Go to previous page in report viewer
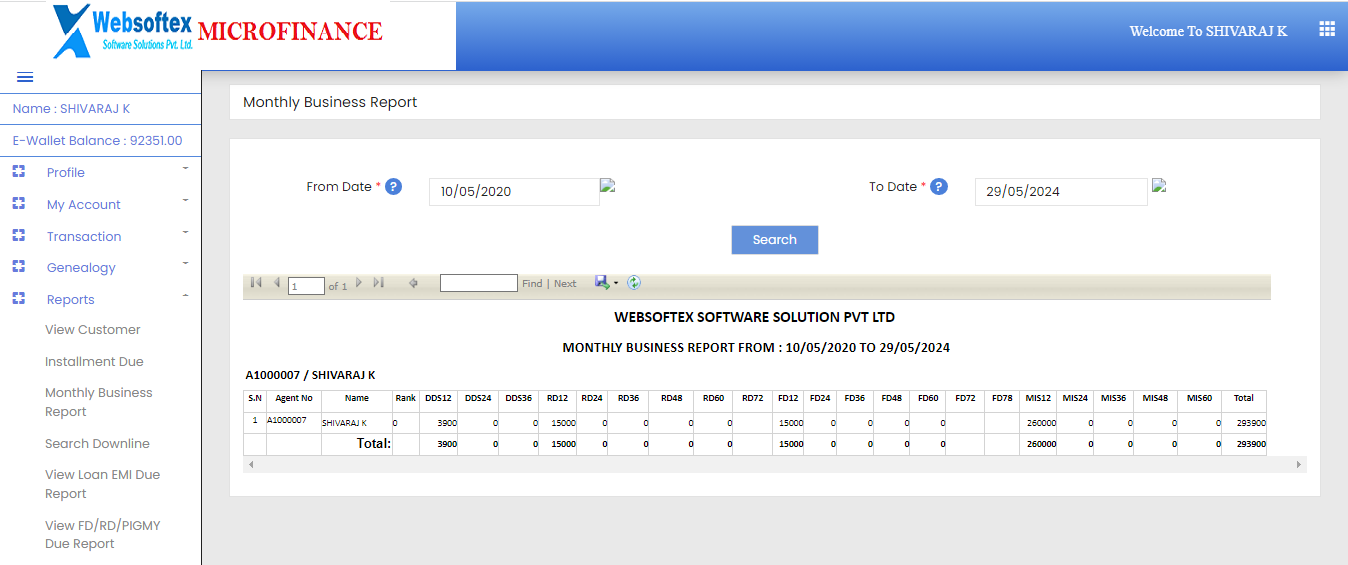 pos(277,283)
